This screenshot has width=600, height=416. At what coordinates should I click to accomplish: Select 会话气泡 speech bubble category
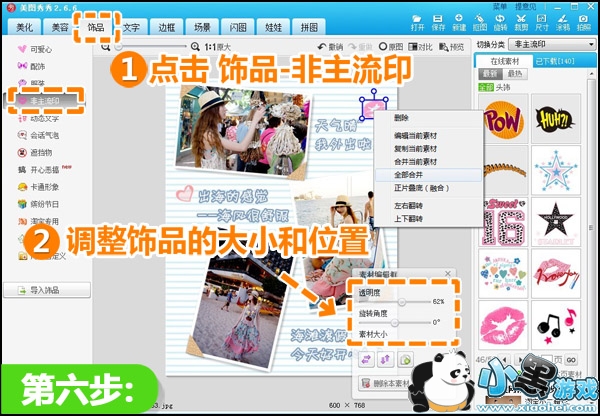click(x=39, y=135)
